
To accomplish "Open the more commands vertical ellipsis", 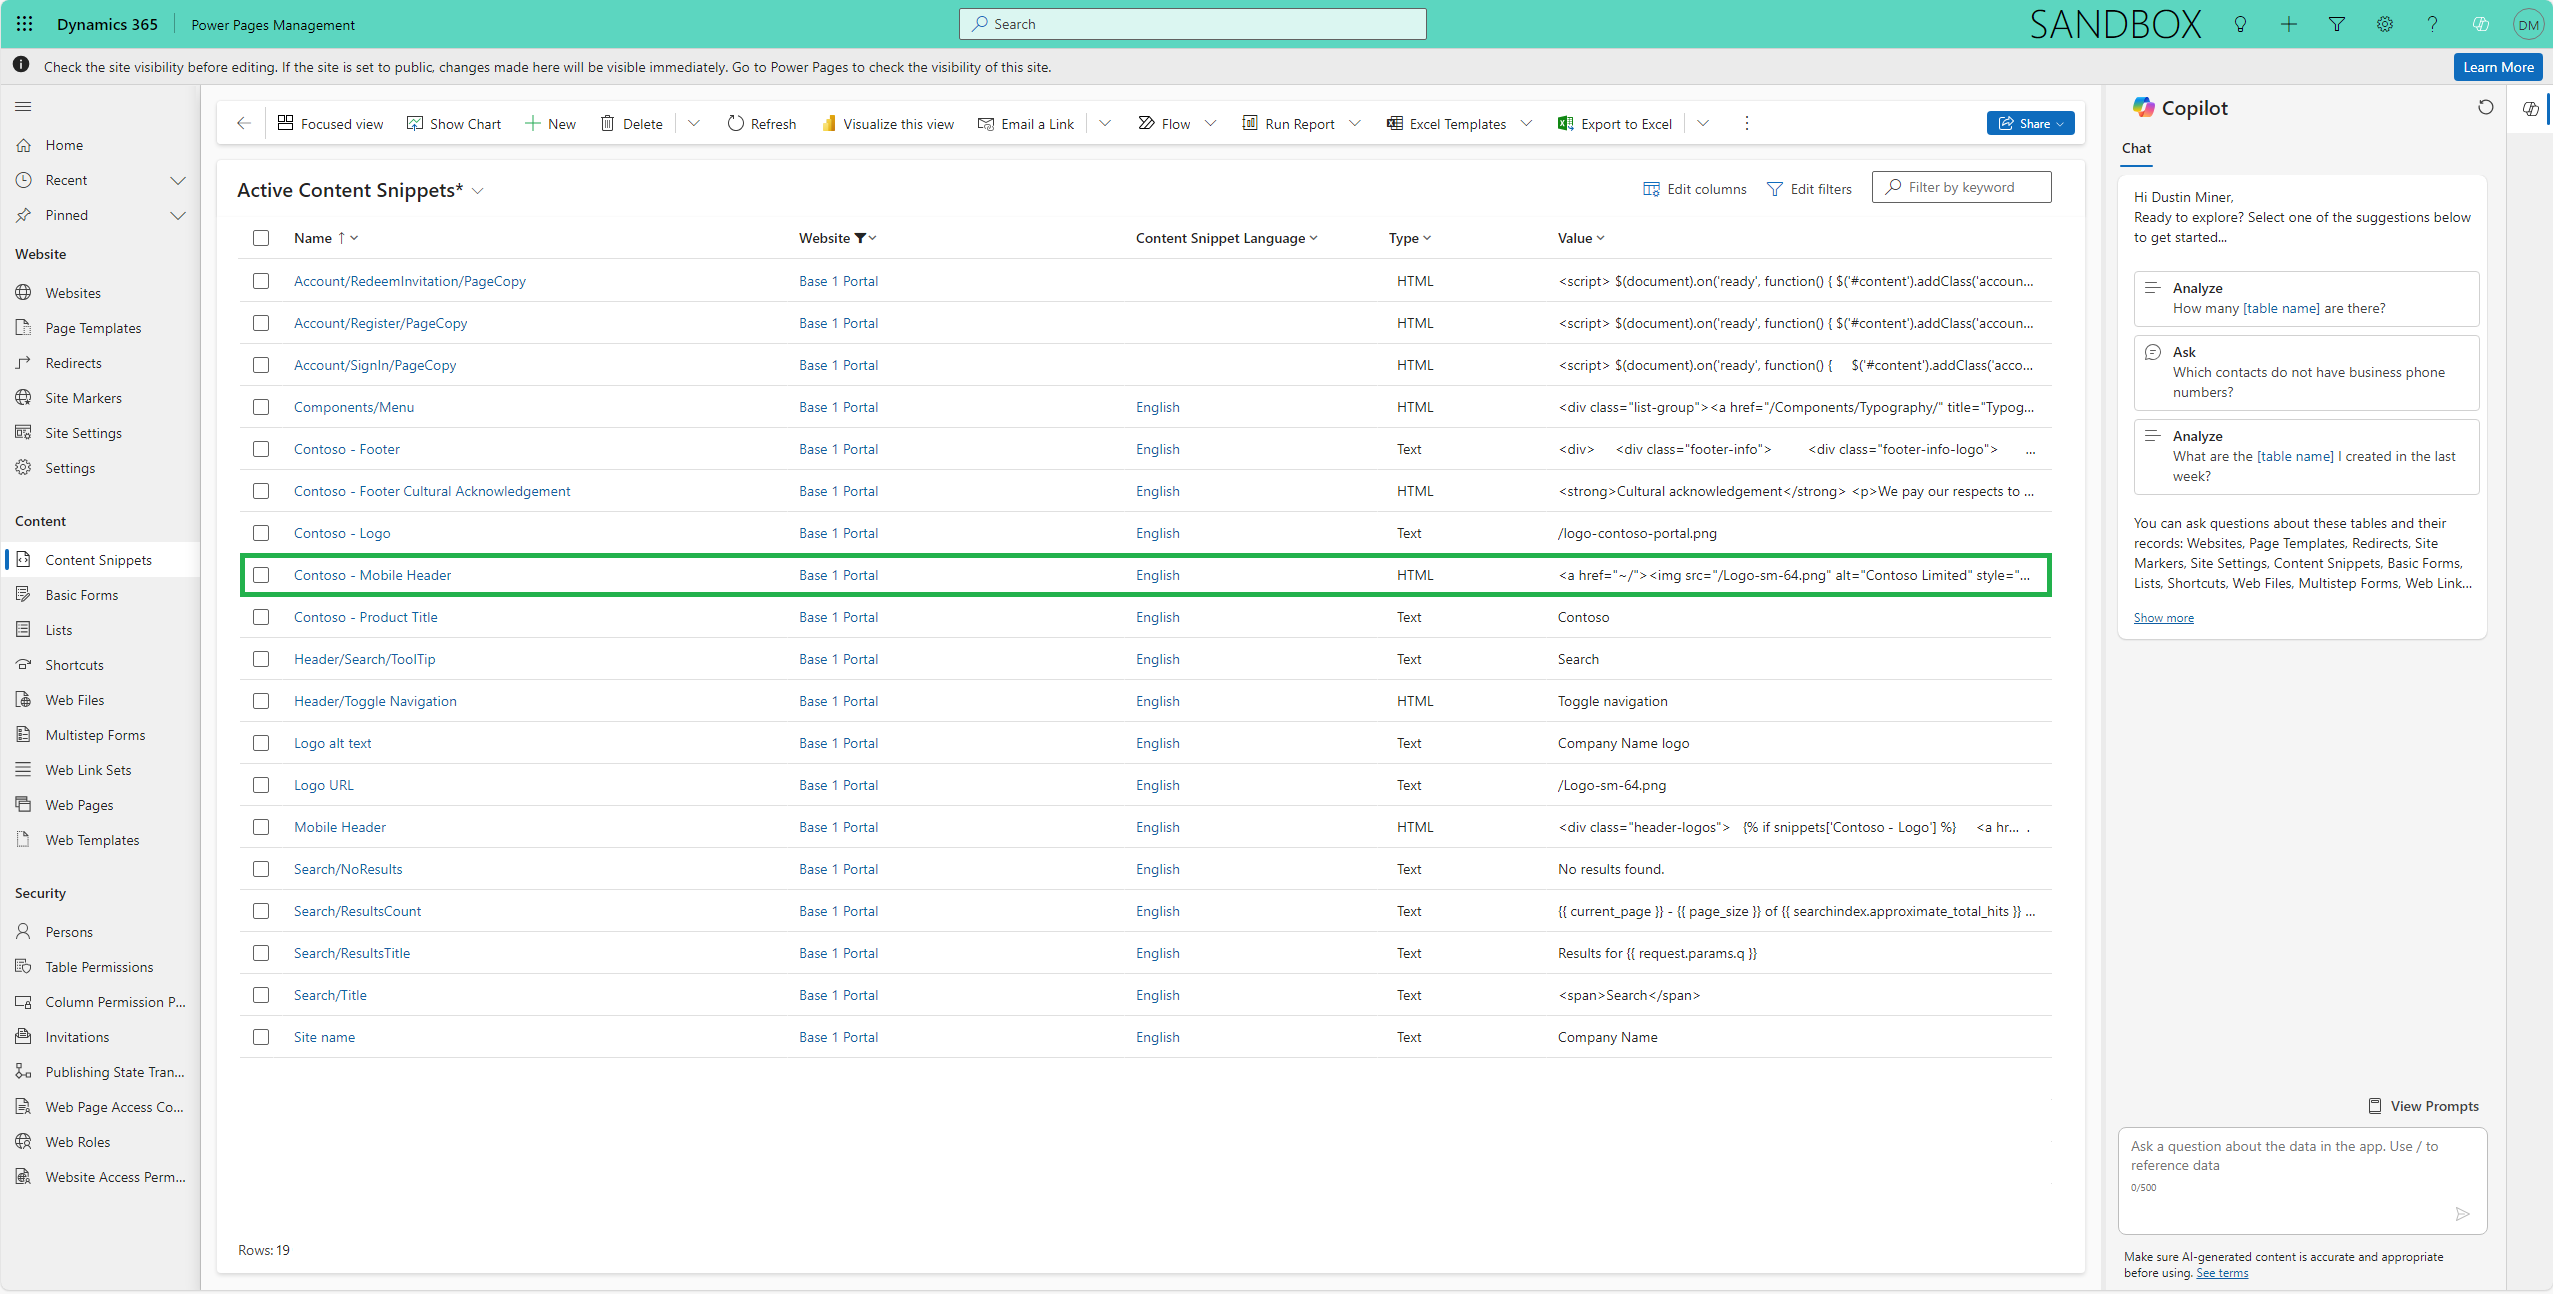I will (1747, 123).
